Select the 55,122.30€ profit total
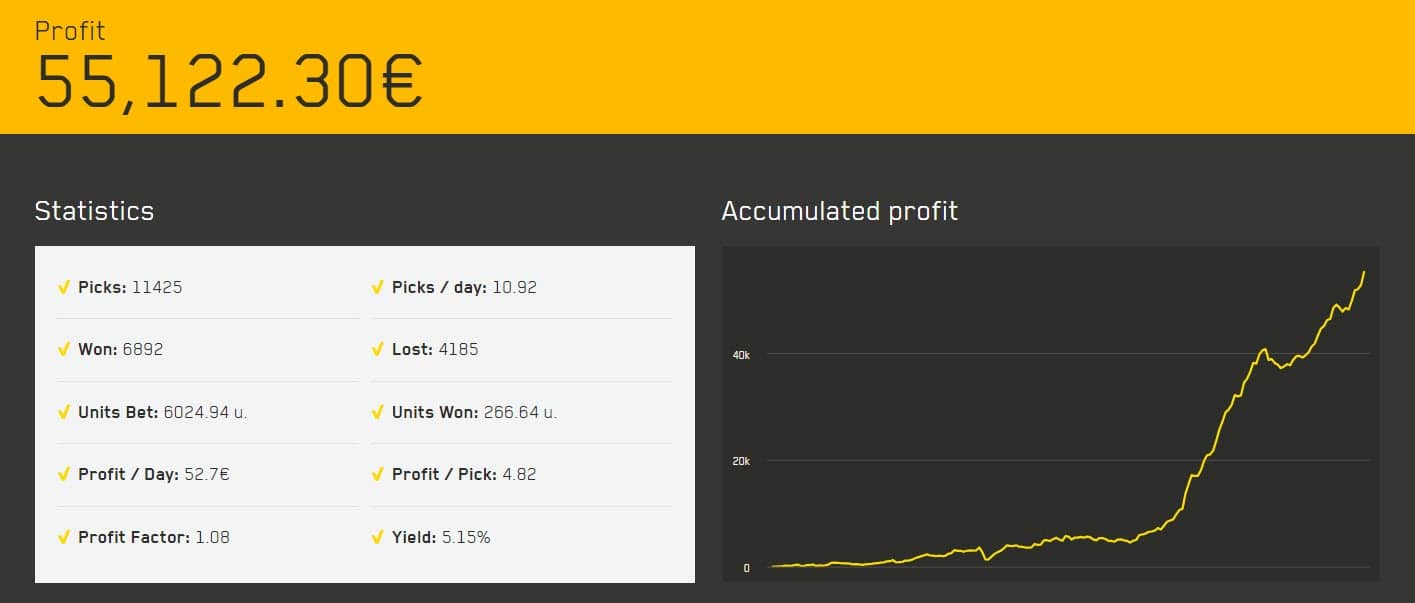The image size is (1415, 603). pyautogui.click(x=229, y=81)
